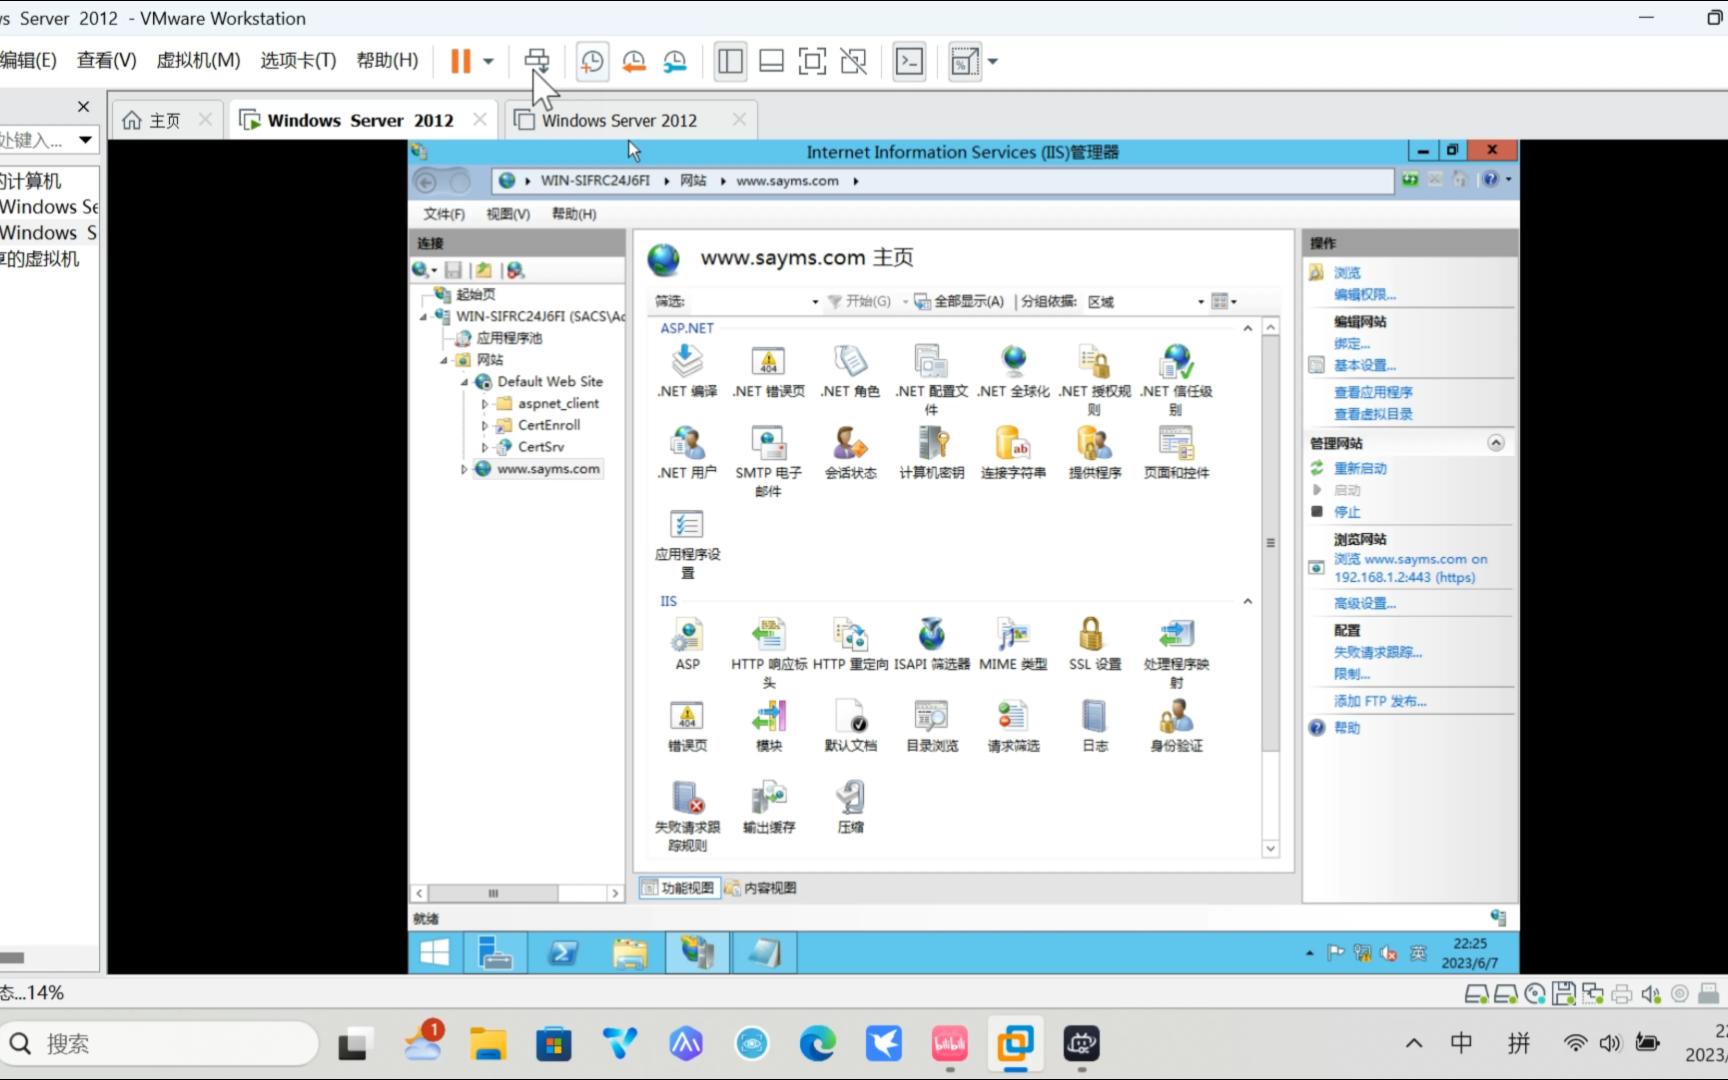Open the MIME 类型 feature icon
Viewport: 1728px width, 1080px height.
tap(1013, 643)
